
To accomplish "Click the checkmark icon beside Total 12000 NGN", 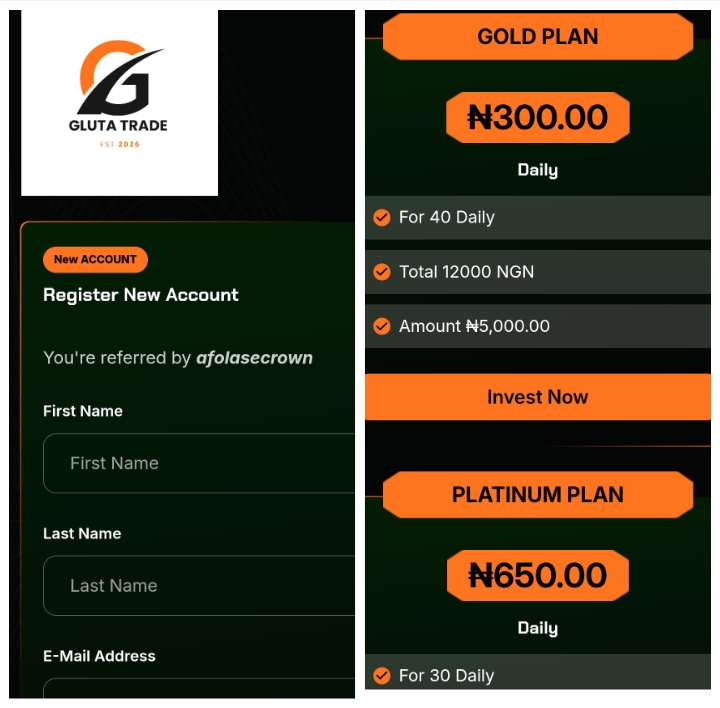I will 382,272.
